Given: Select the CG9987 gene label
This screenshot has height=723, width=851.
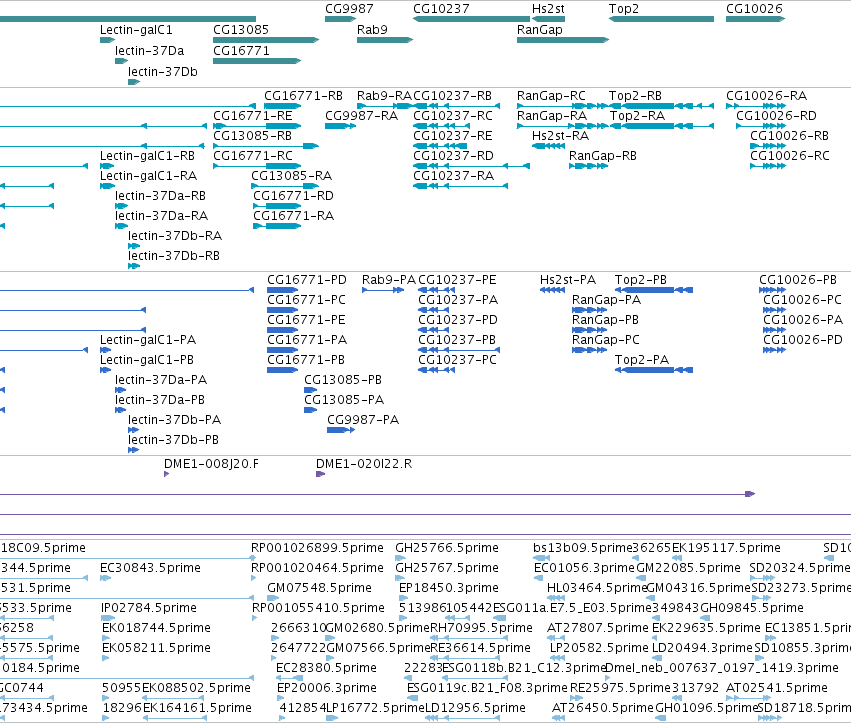Looking at the screenshot, I should 349,9.
